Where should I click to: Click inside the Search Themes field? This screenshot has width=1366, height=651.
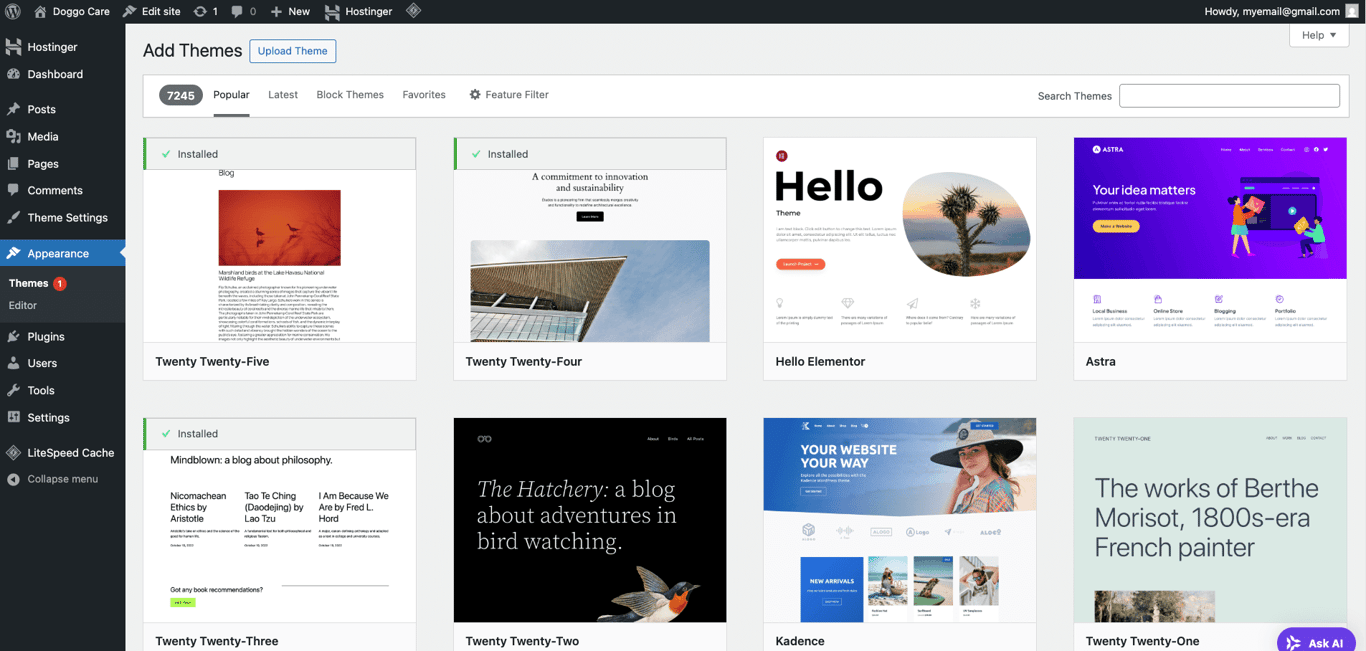point(1228,95)
